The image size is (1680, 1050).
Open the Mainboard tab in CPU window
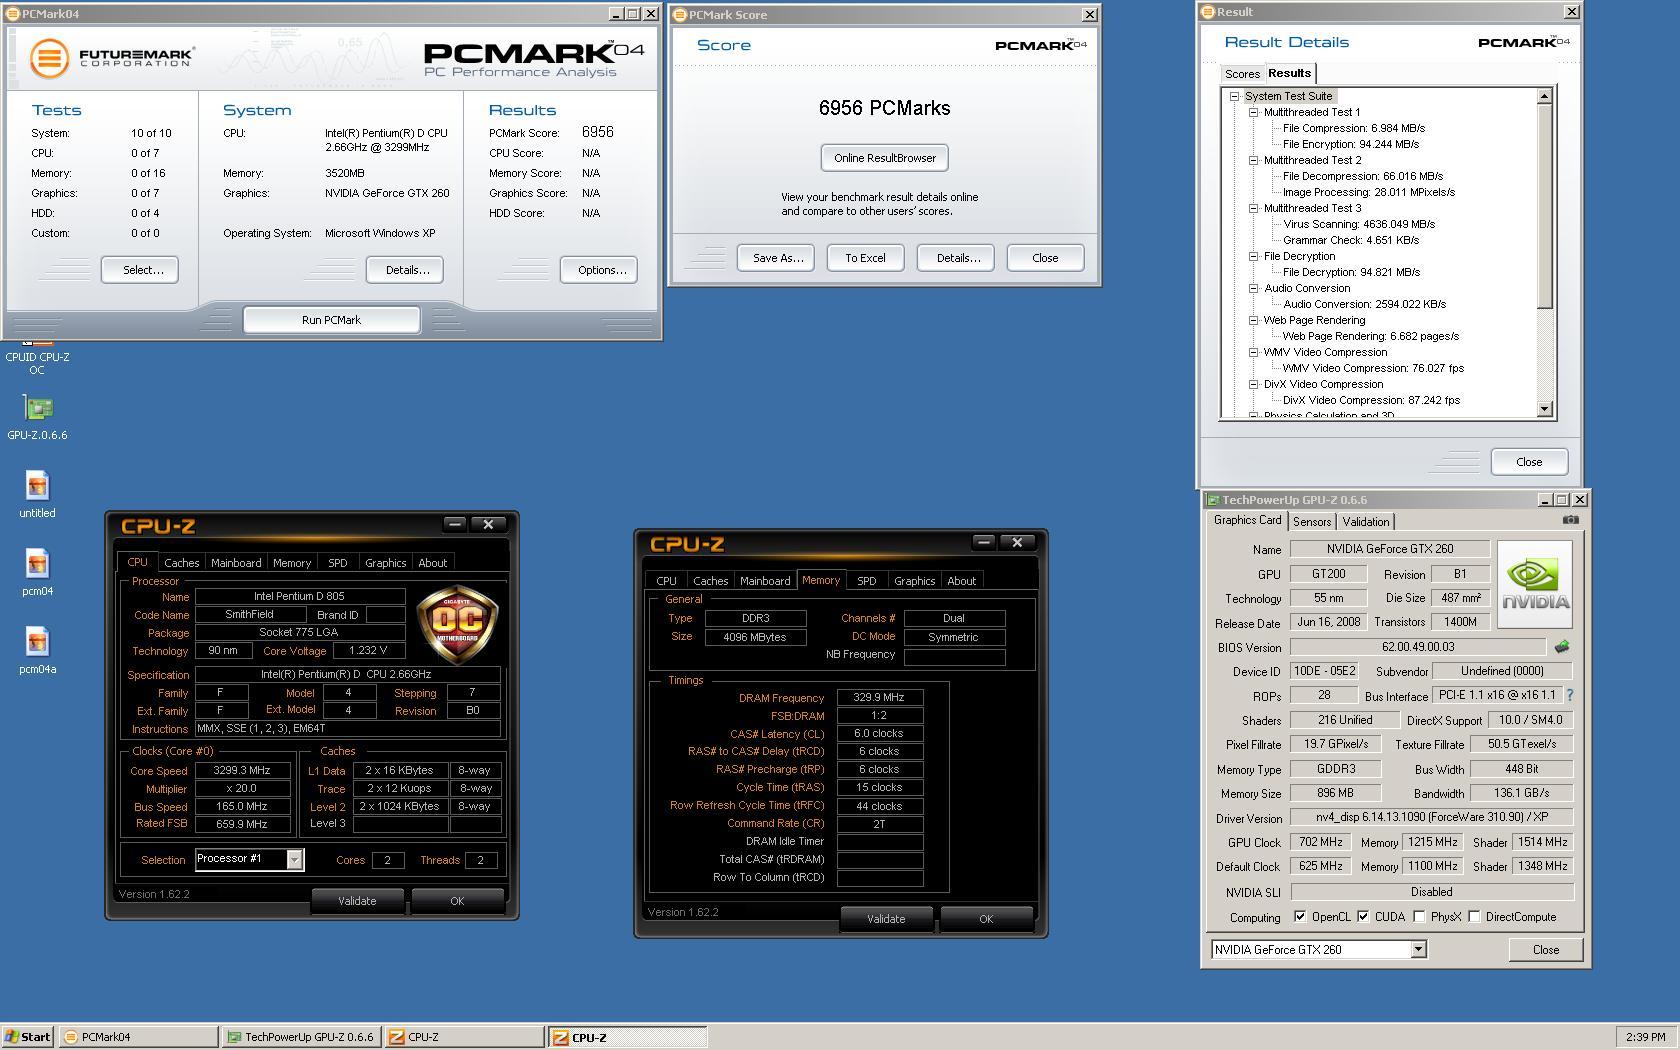click(236, 563)
